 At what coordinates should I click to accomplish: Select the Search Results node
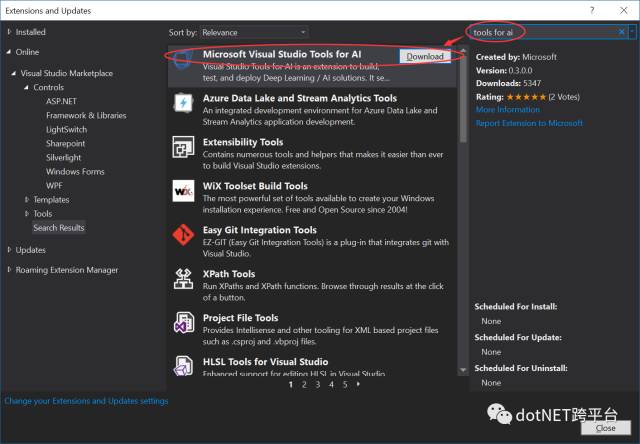[x=59, y=228]
